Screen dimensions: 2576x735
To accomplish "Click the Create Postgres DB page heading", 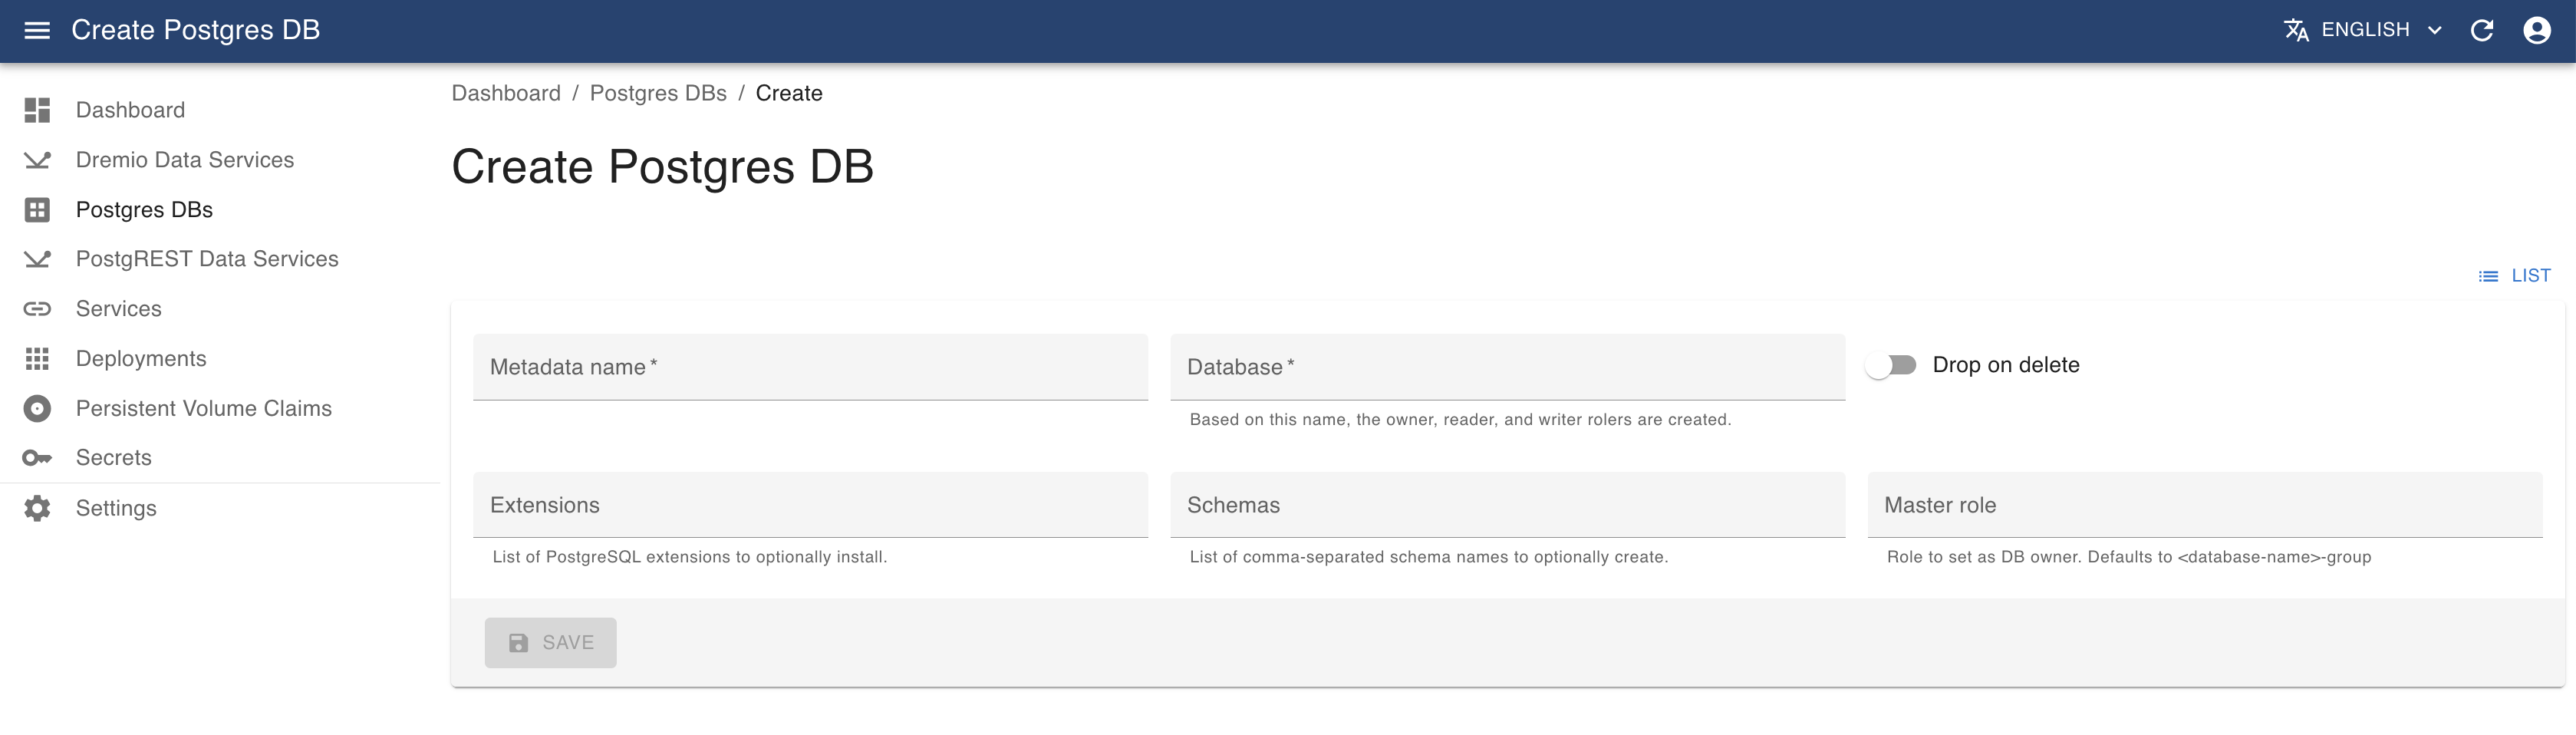I will coord(662,167).
